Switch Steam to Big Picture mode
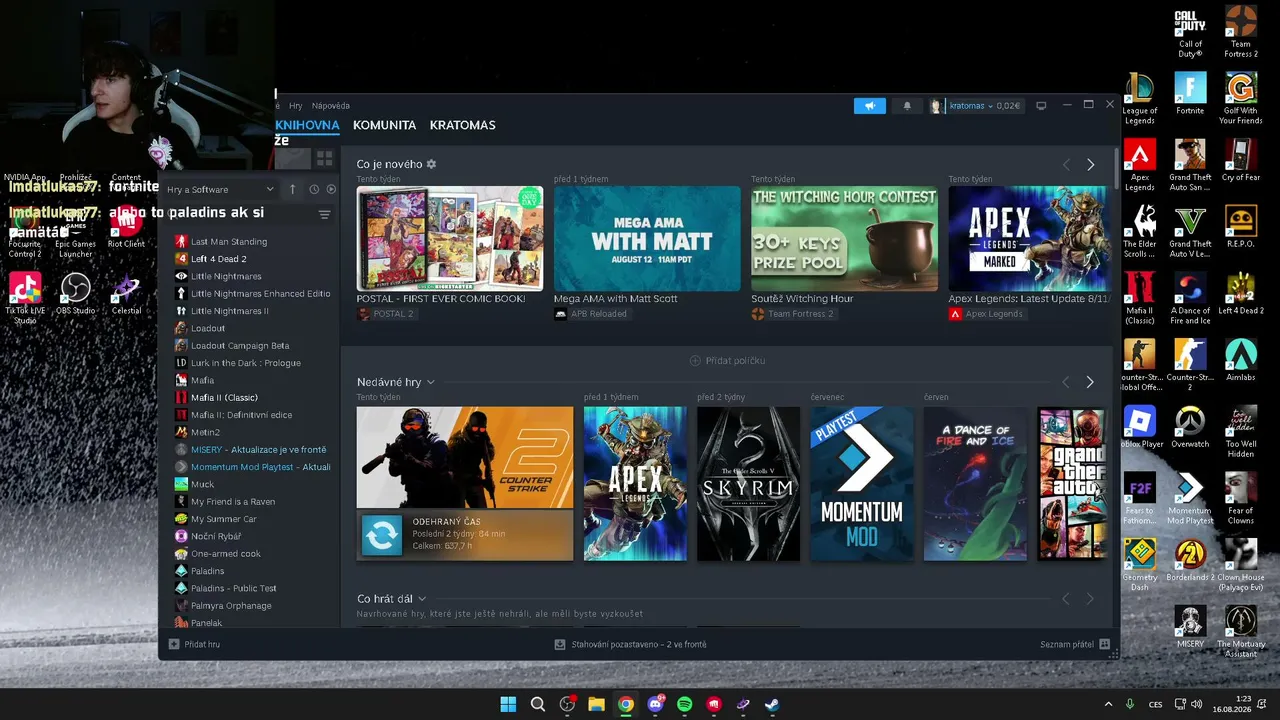Viewport: 1280px width, 720px height. coord(1041,105)
